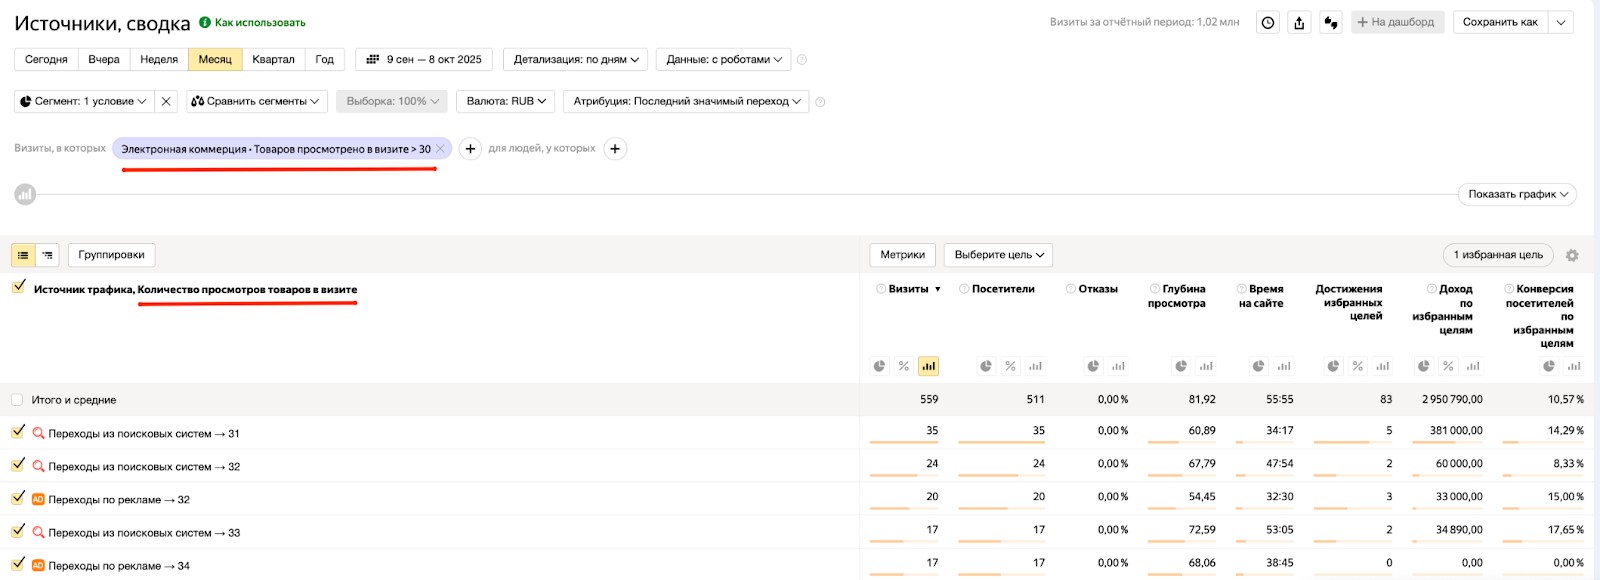Viewport: 1600px width, 580px height.
Task: Click the clock icon in the top toolbar
Action: tap(1268, 22)
